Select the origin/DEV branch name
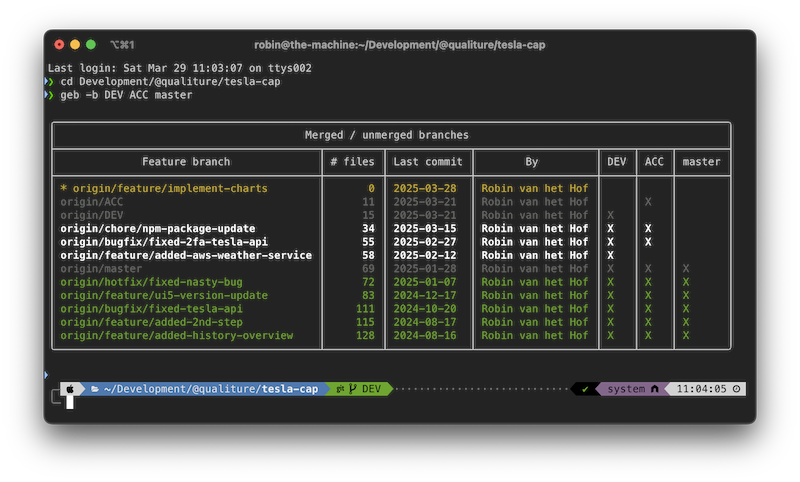800x482 pixels. click(91, 215)
